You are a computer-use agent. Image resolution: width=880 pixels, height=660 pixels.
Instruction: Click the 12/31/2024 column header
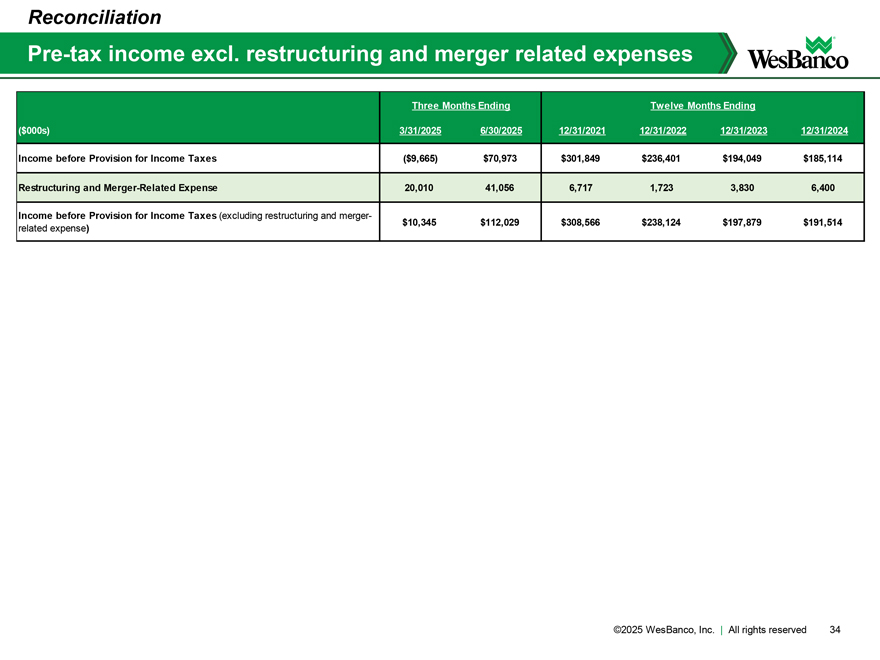coord(824,131)
